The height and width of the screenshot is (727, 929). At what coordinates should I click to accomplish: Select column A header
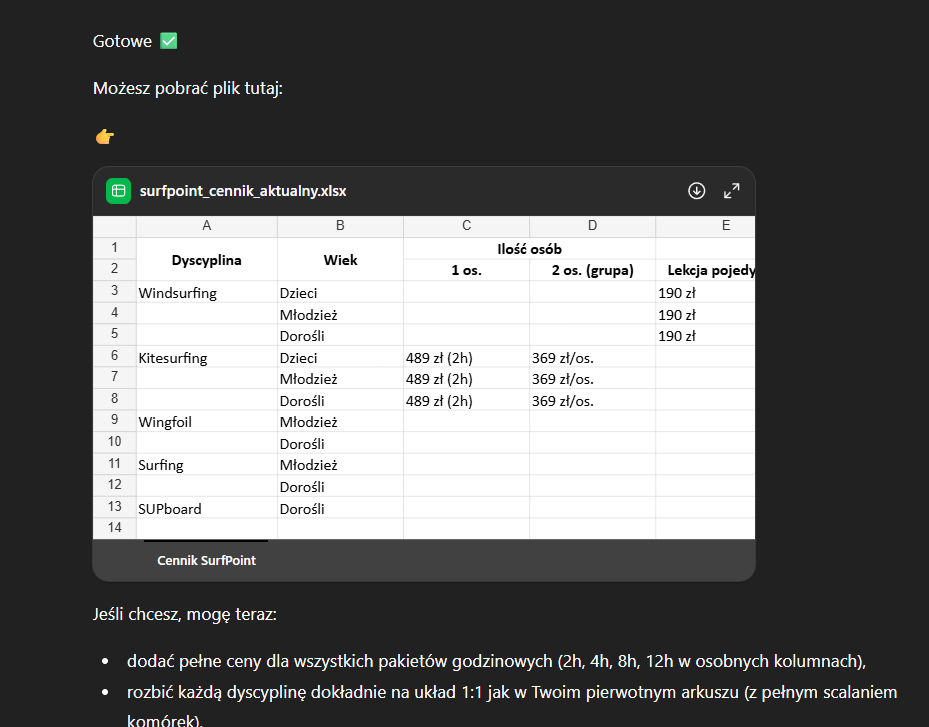[206, 226]
